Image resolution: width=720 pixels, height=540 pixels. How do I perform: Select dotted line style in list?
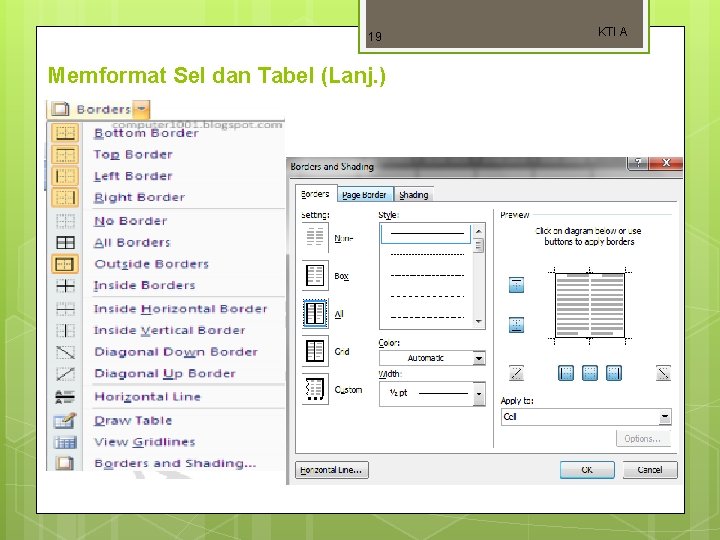tap(427, 254)
